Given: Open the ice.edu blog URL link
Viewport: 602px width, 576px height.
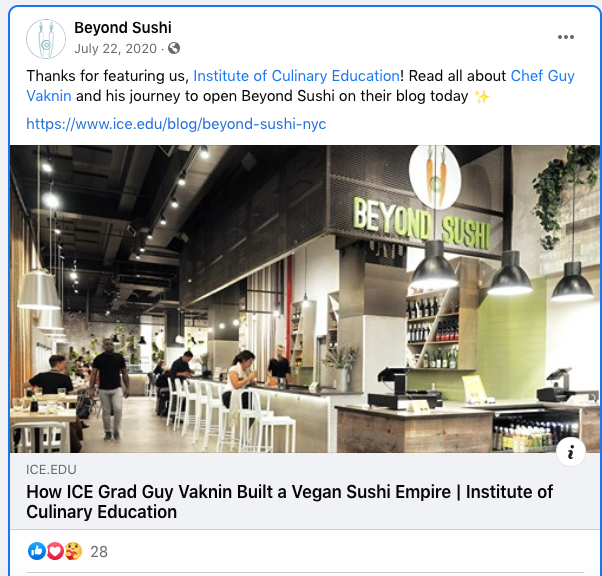Looking at the screenshot, I should (x=176, y=124).
